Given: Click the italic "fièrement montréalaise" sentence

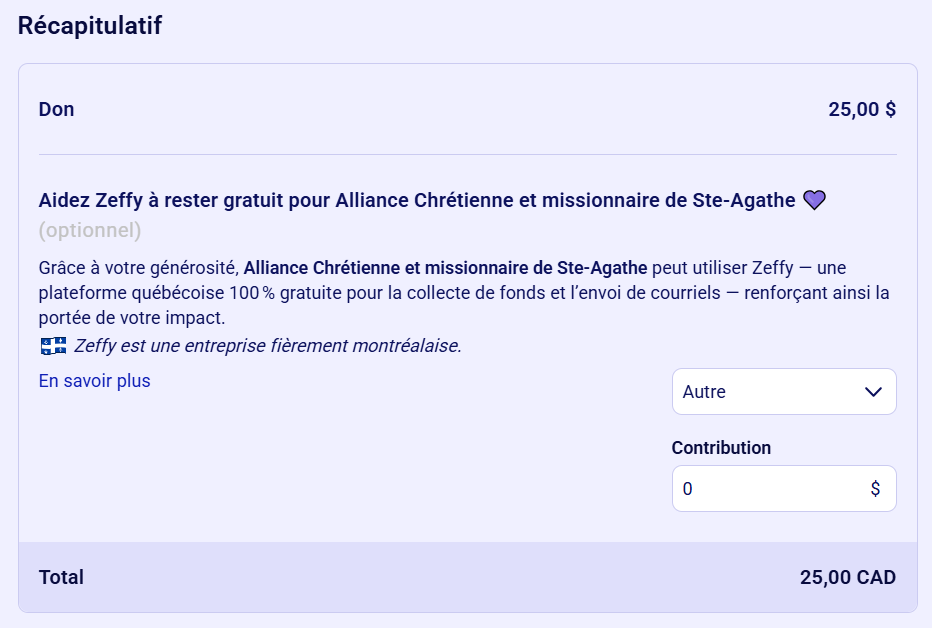Looking at the screenshot, I should [x=268, y=346].
